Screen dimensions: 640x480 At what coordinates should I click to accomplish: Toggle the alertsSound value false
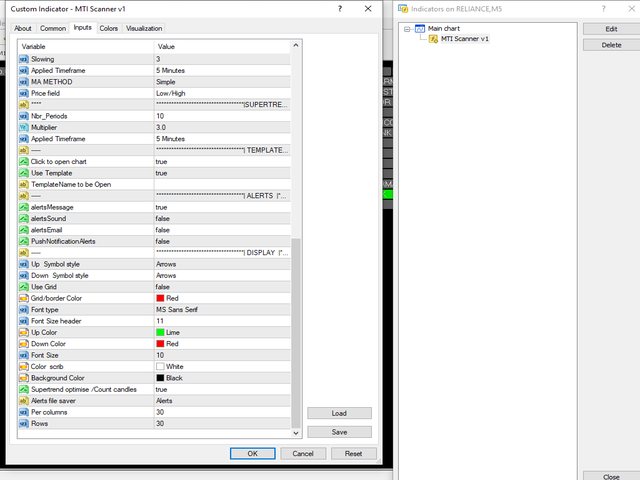click(222, 218)
